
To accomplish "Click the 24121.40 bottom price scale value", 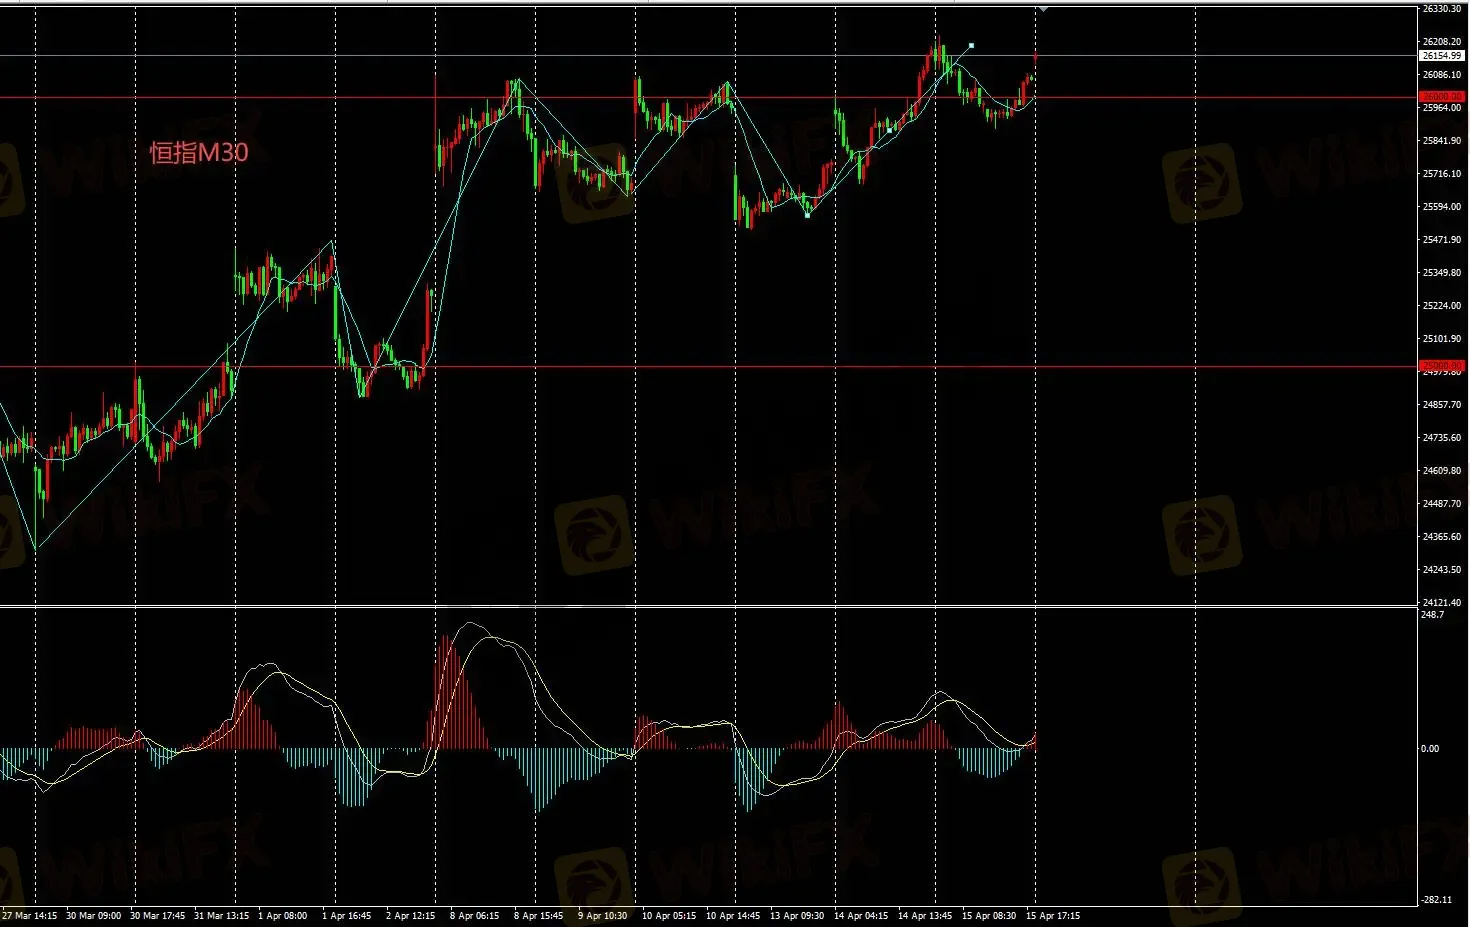I will tap(1441, 602).
